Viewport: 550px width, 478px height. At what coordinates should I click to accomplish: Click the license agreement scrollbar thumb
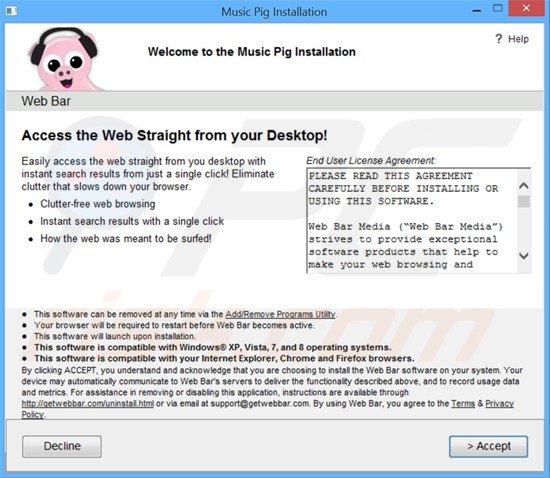point(524,201)
